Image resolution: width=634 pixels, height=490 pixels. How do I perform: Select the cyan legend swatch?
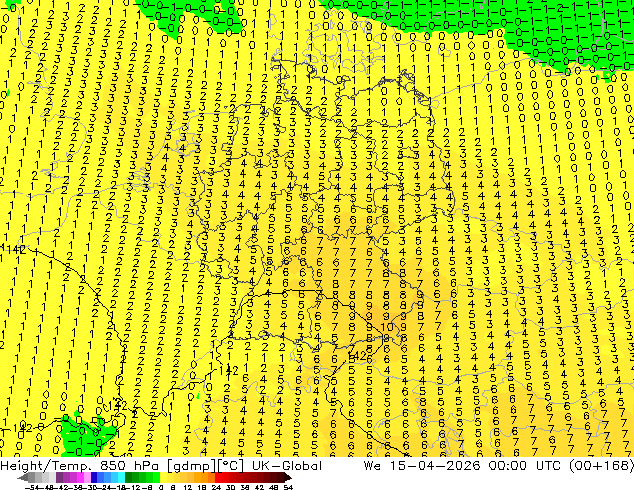click(122, 478)
